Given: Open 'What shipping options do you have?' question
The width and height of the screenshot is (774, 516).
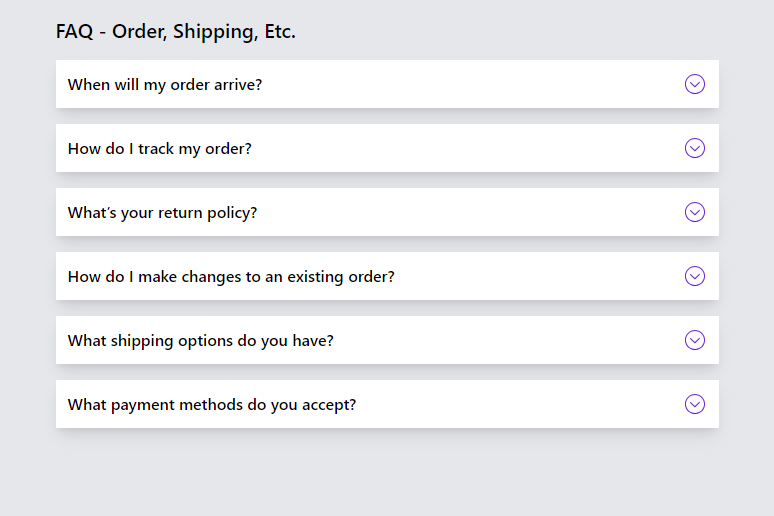Looking at the screenshot, I should [200, 341].
